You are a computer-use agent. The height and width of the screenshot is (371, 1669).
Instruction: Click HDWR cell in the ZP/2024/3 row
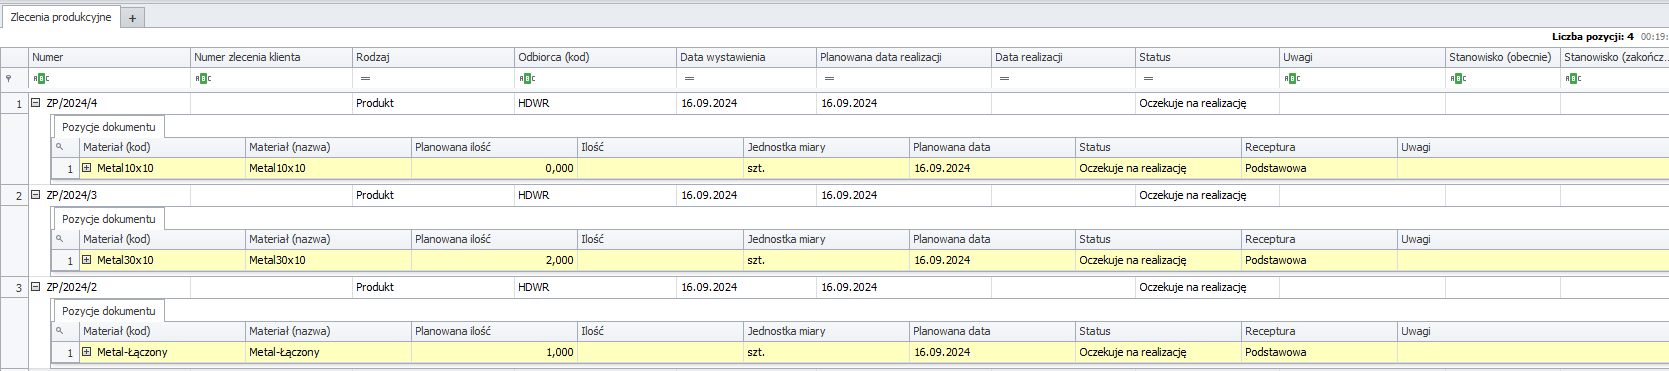(595, 195)
